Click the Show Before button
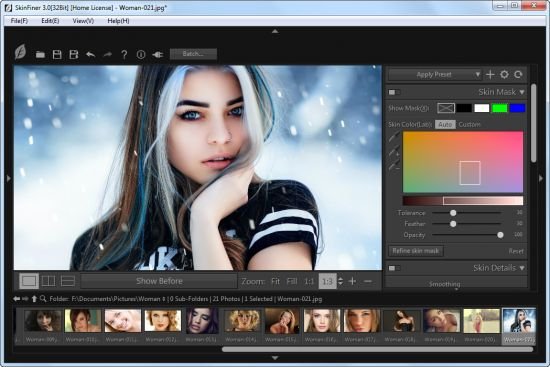The width and height of the screenshot is (550, 367). 159,281
